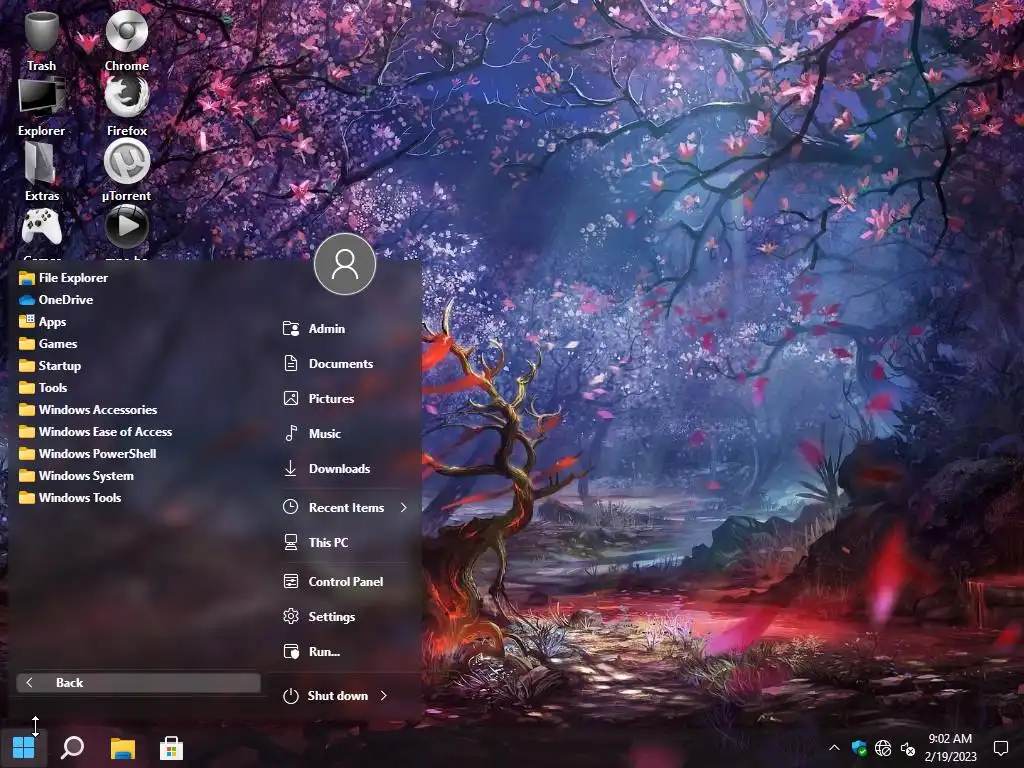Go Back to the main start menu
The width and height of the screenshot is (1024, 768).
click(x=138, y=682)
